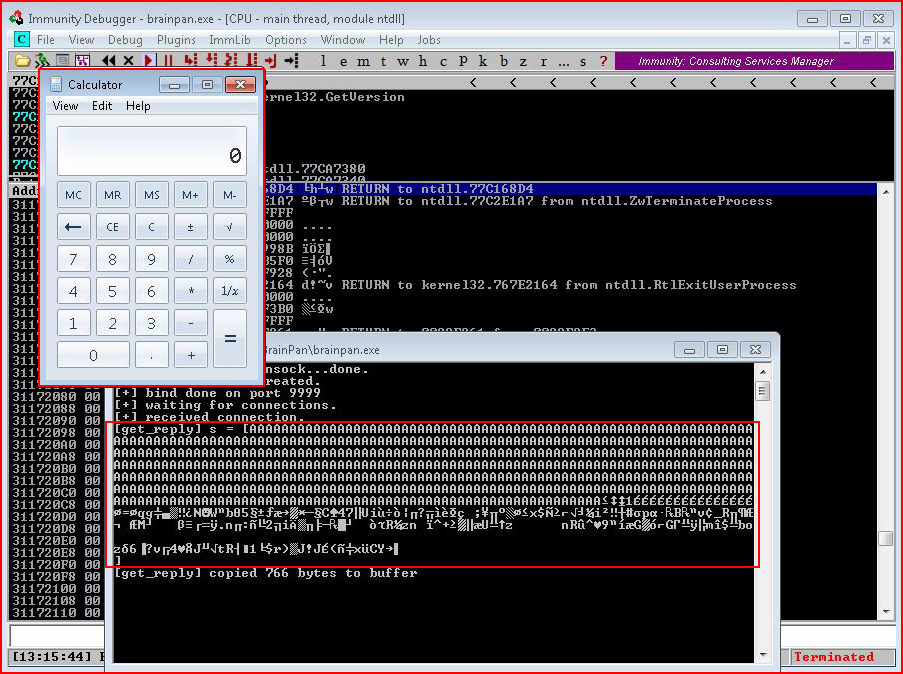Click brainpan console scrollbar up arrow
This screenshot has height=674, width=903.
pyautogui.click(x=762, y=372)
